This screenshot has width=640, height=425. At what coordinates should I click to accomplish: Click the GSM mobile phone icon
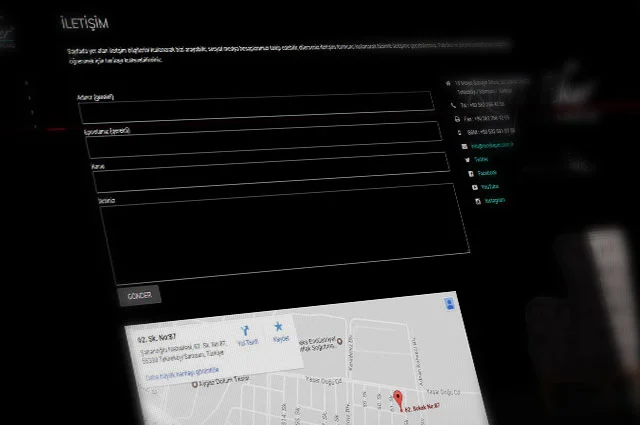(x=460, y=133)
